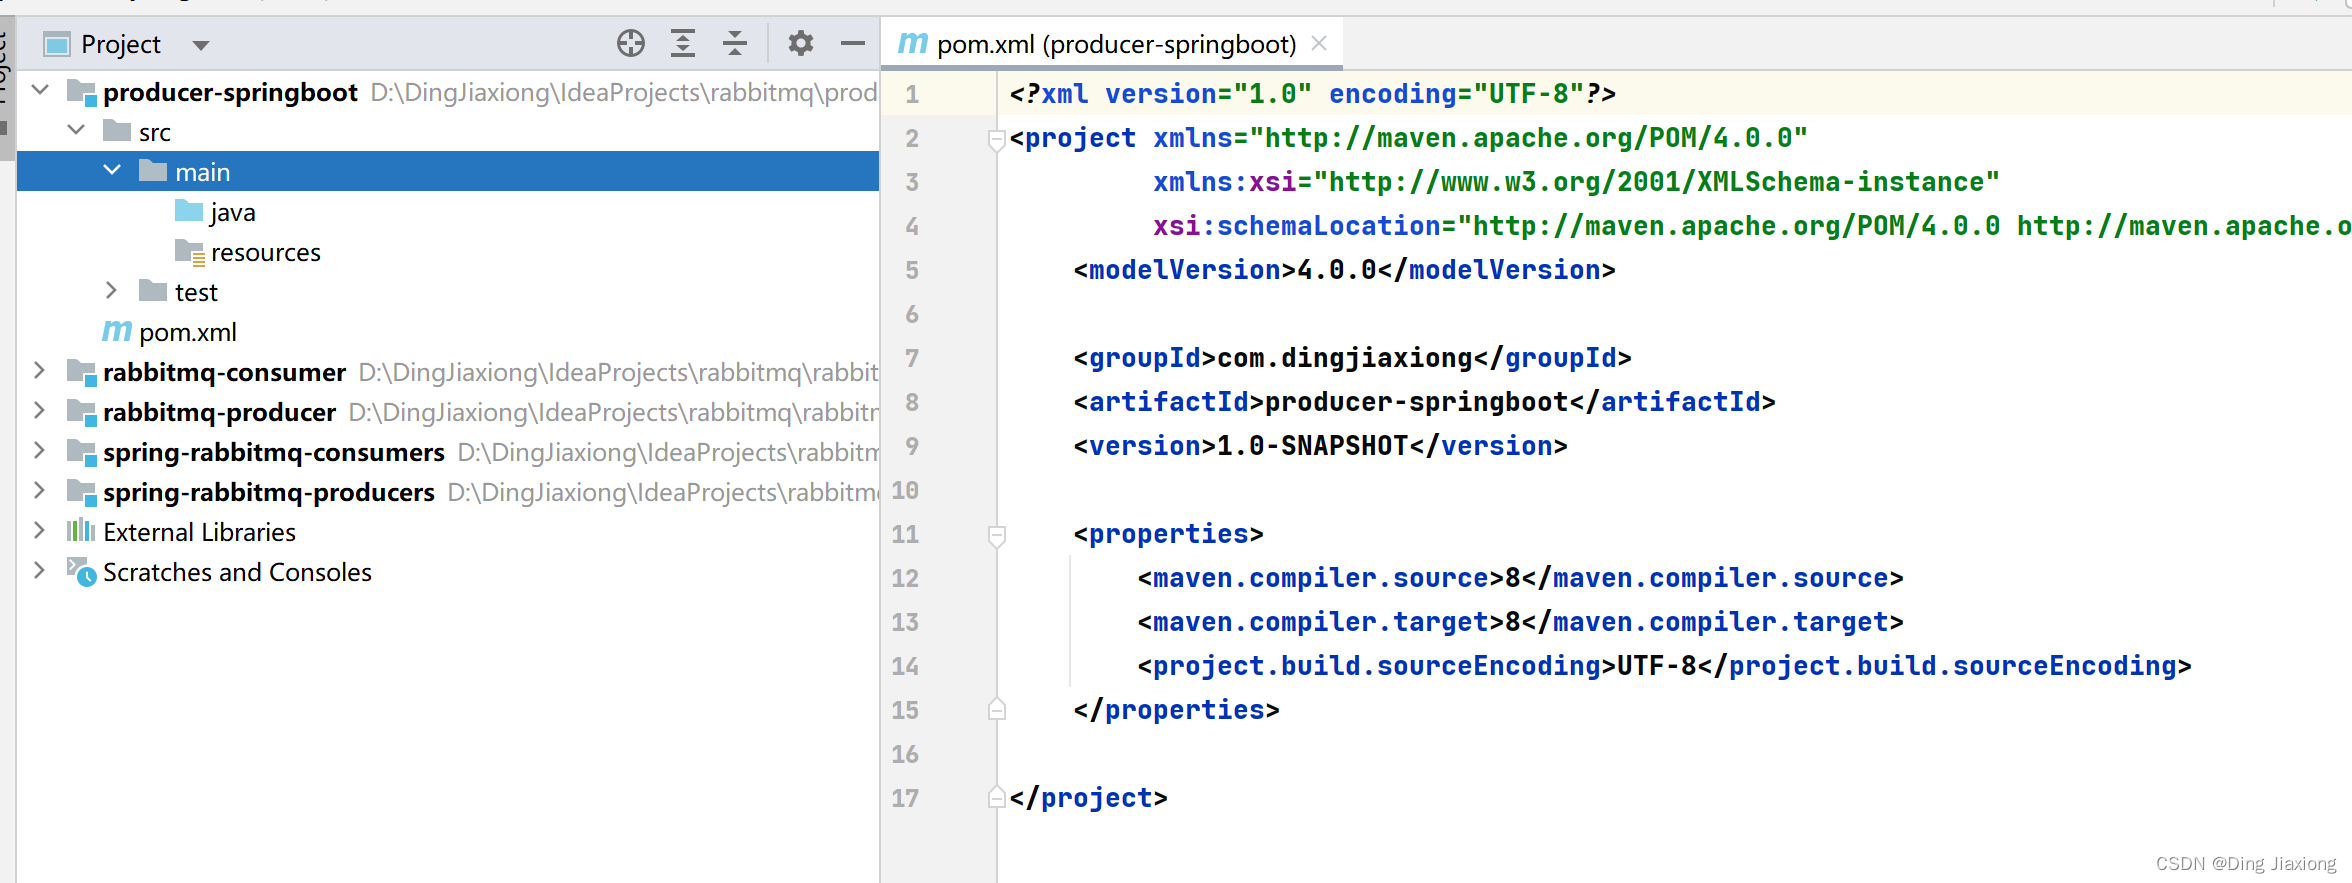Image resolution: width=2352 pixels, height=883 pixels.
Task: Click project.build.sourceEncoding UTF-8 value
Action: (x=1657, y=666)
